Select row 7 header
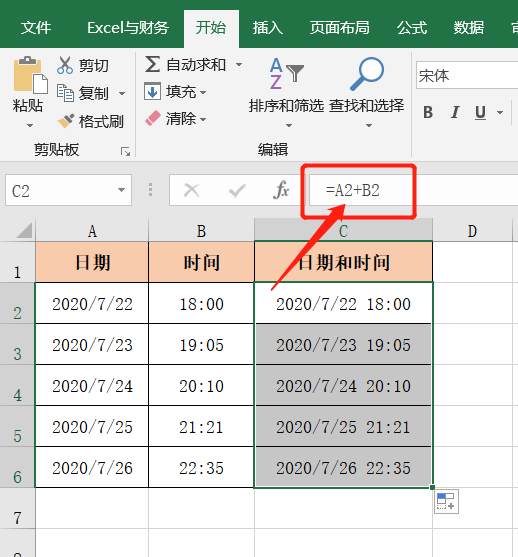The height and width of the screenshot is (557, 518). click(17, 508)
